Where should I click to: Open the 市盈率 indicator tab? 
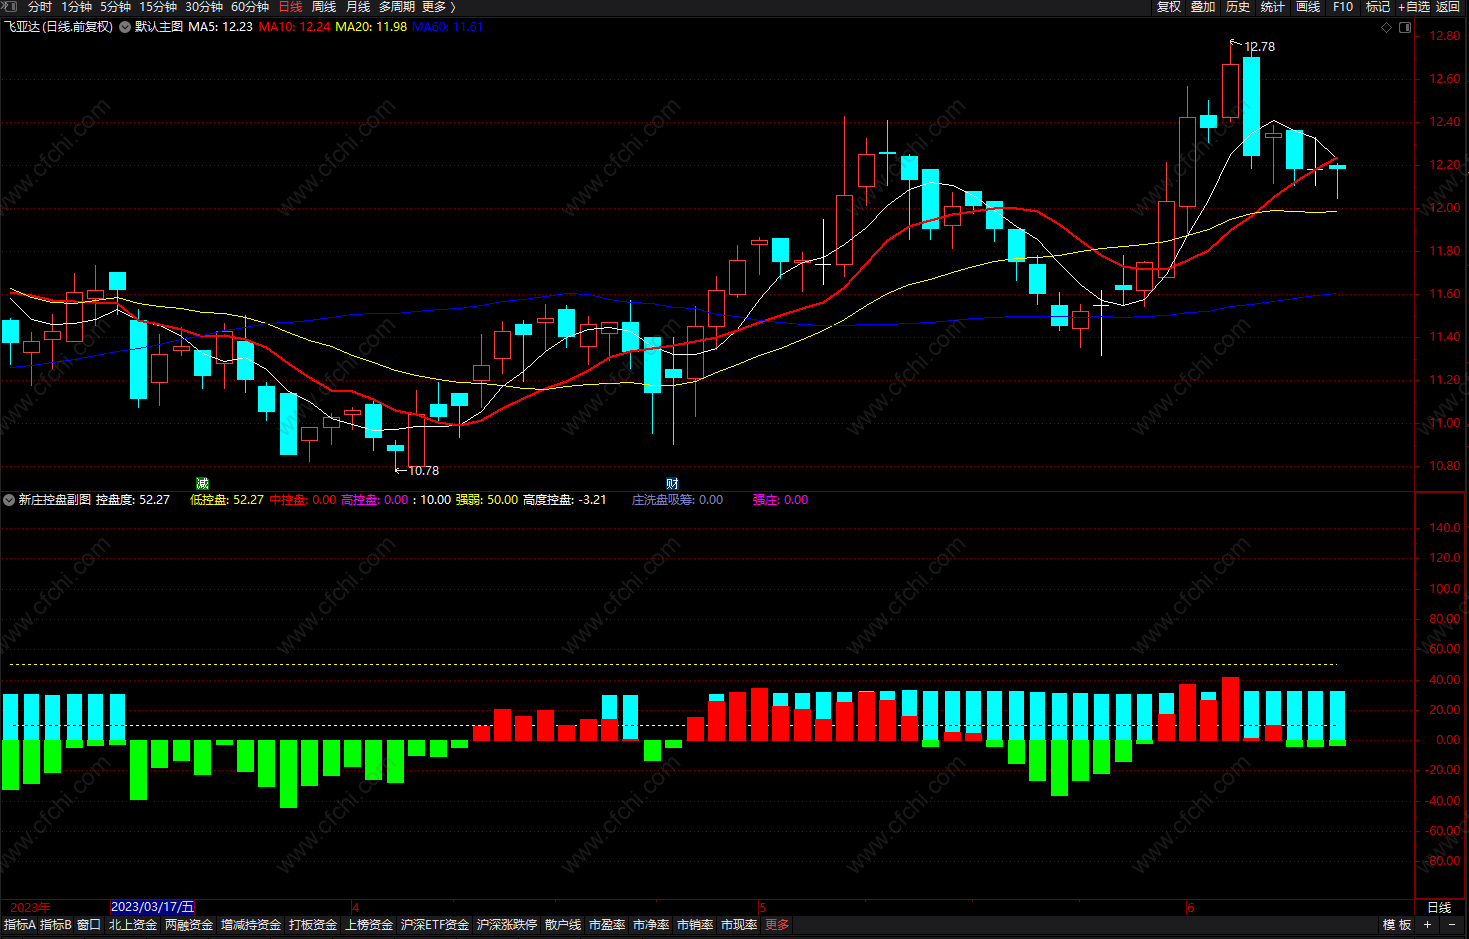click(x=607, y=925)
